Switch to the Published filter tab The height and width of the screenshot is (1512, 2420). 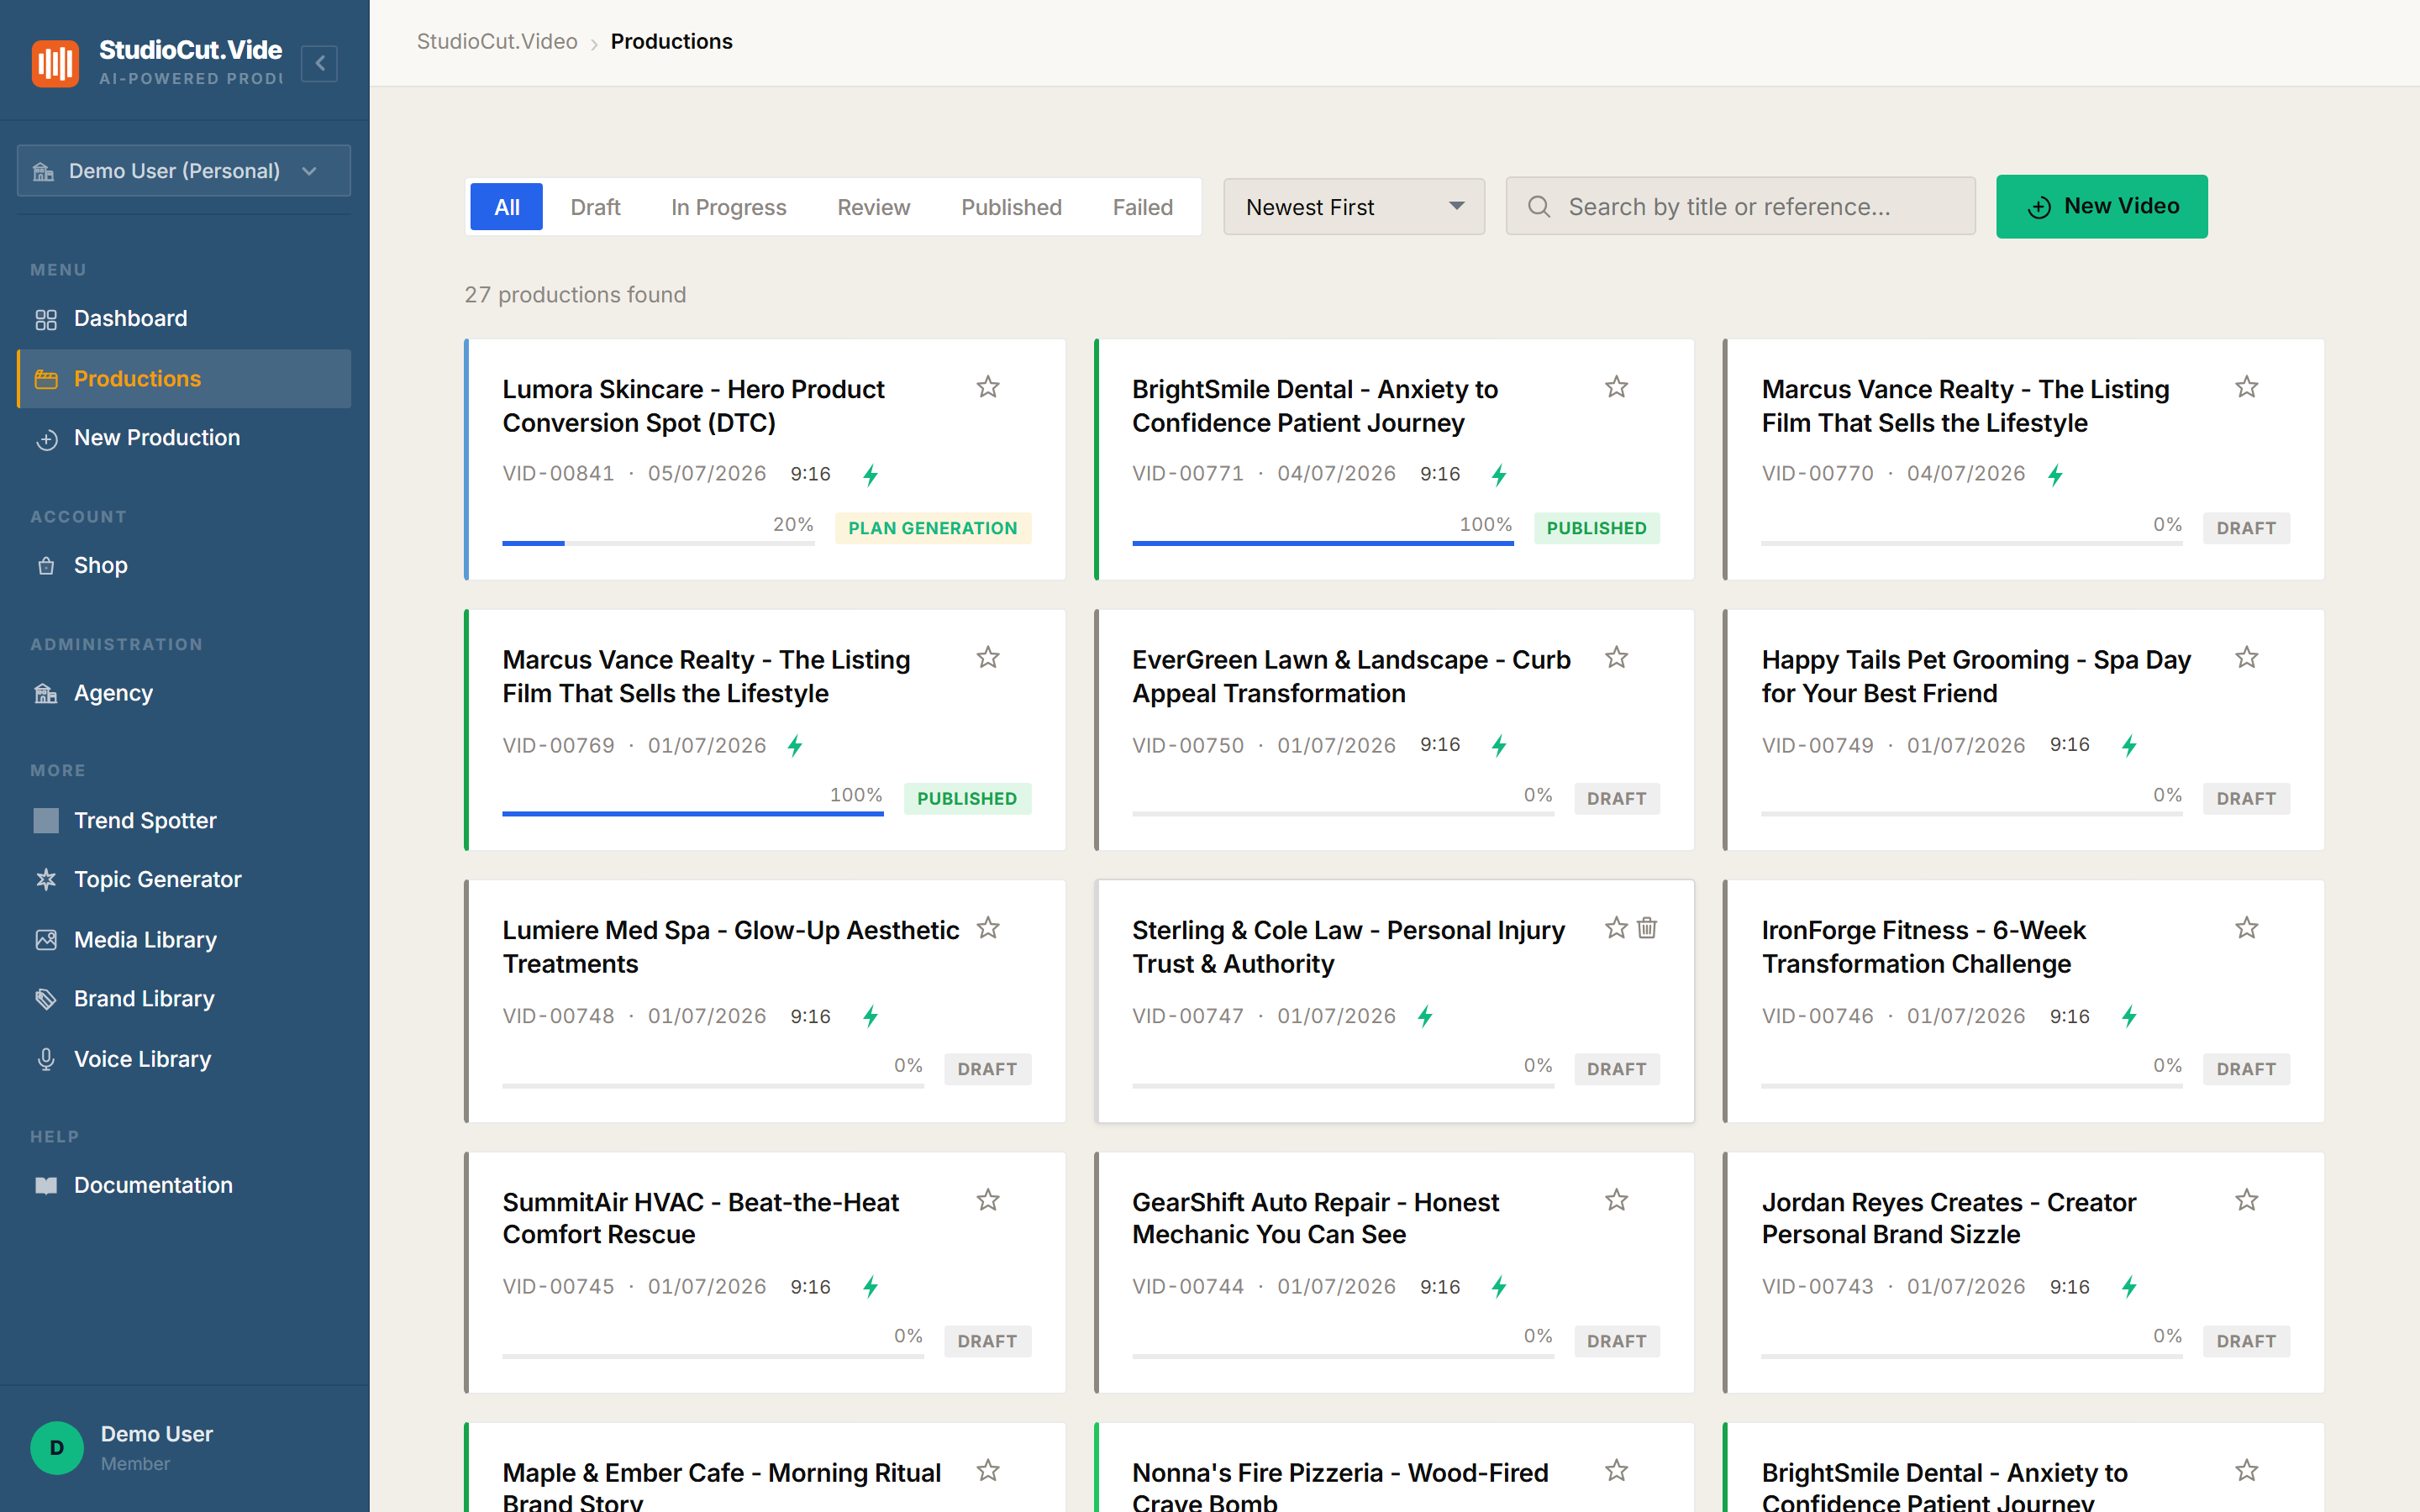click(x=1011, y=207)
